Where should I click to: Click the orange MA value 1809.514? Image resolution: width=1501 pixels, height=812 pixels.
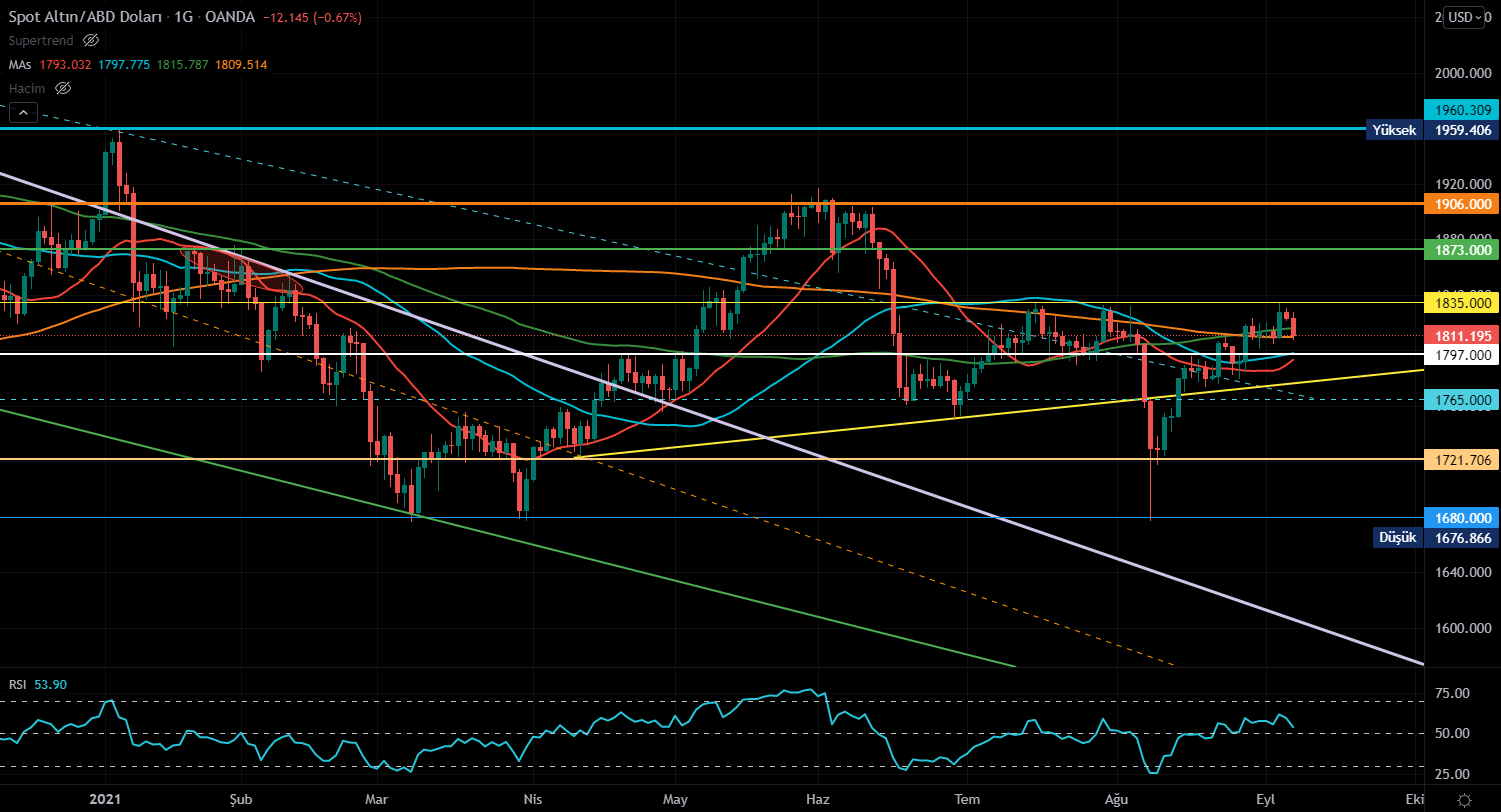click(241, 64)
